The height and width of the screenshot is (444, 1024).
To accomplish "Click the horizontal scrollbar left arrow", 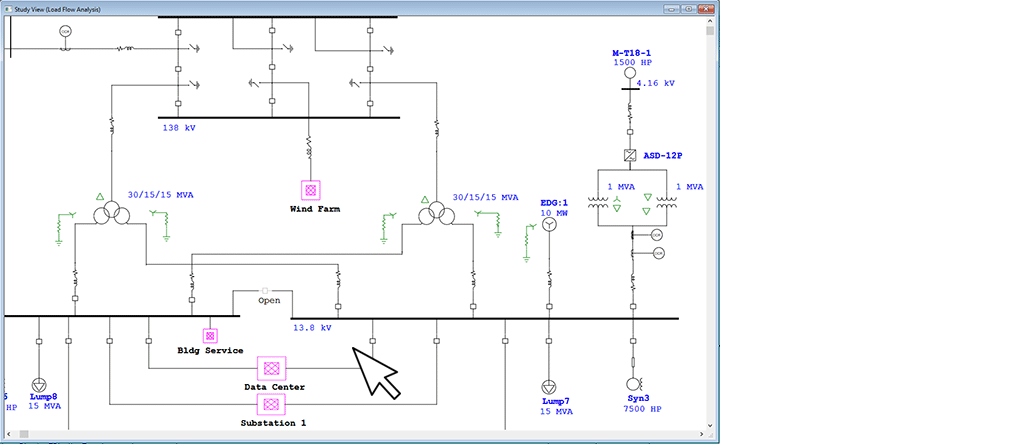I will [x=9, y=436].
